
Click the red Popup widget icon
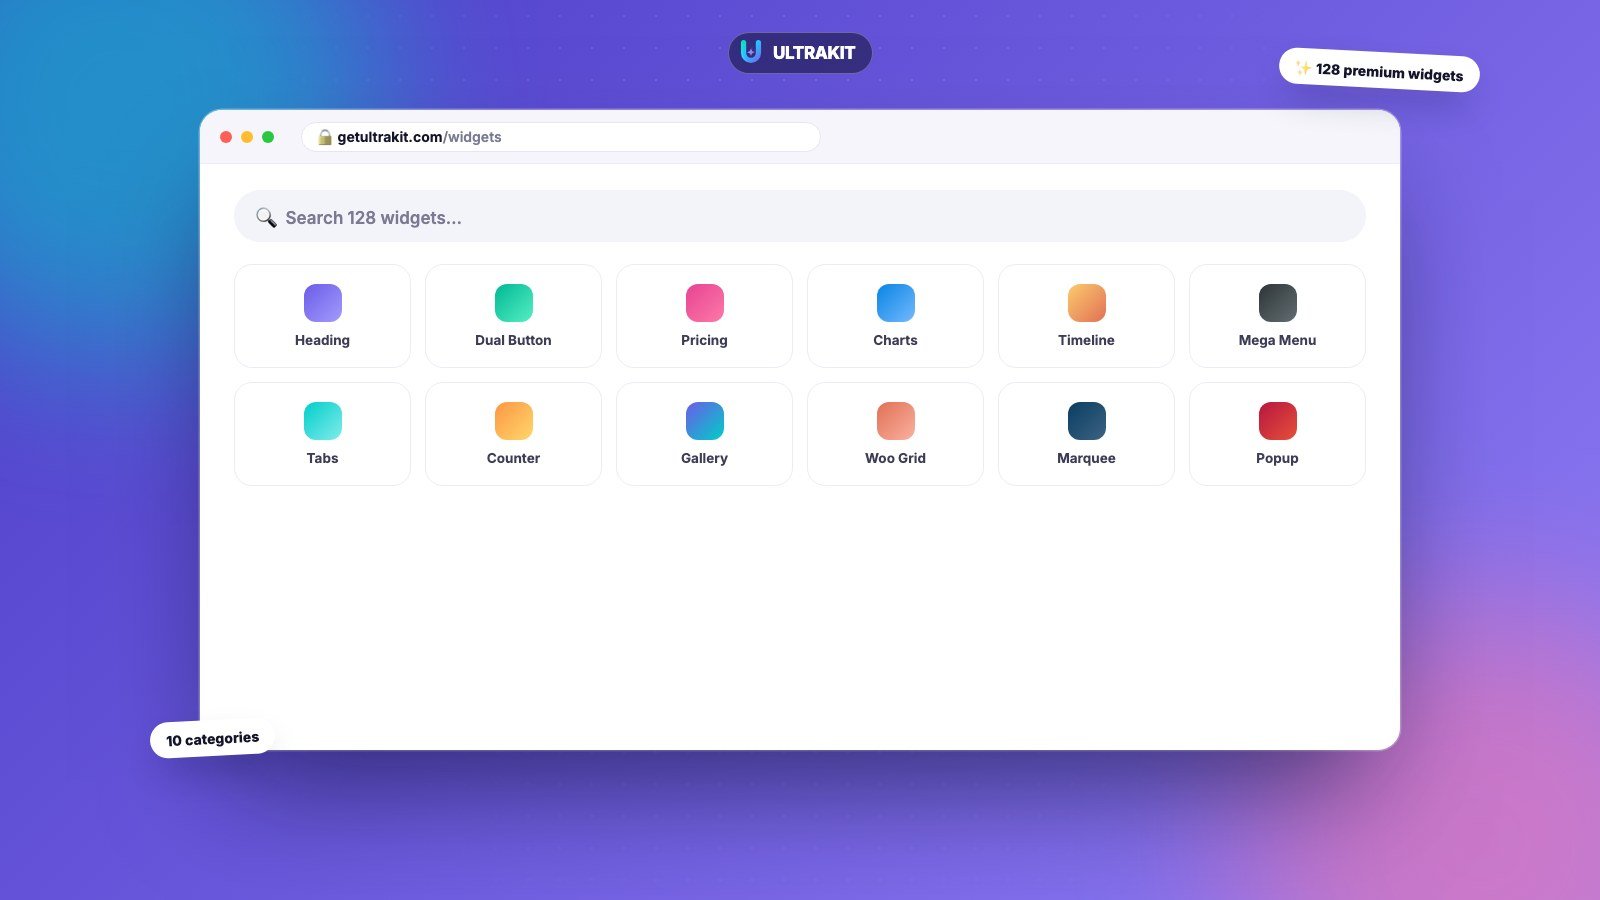(1277, 421)
